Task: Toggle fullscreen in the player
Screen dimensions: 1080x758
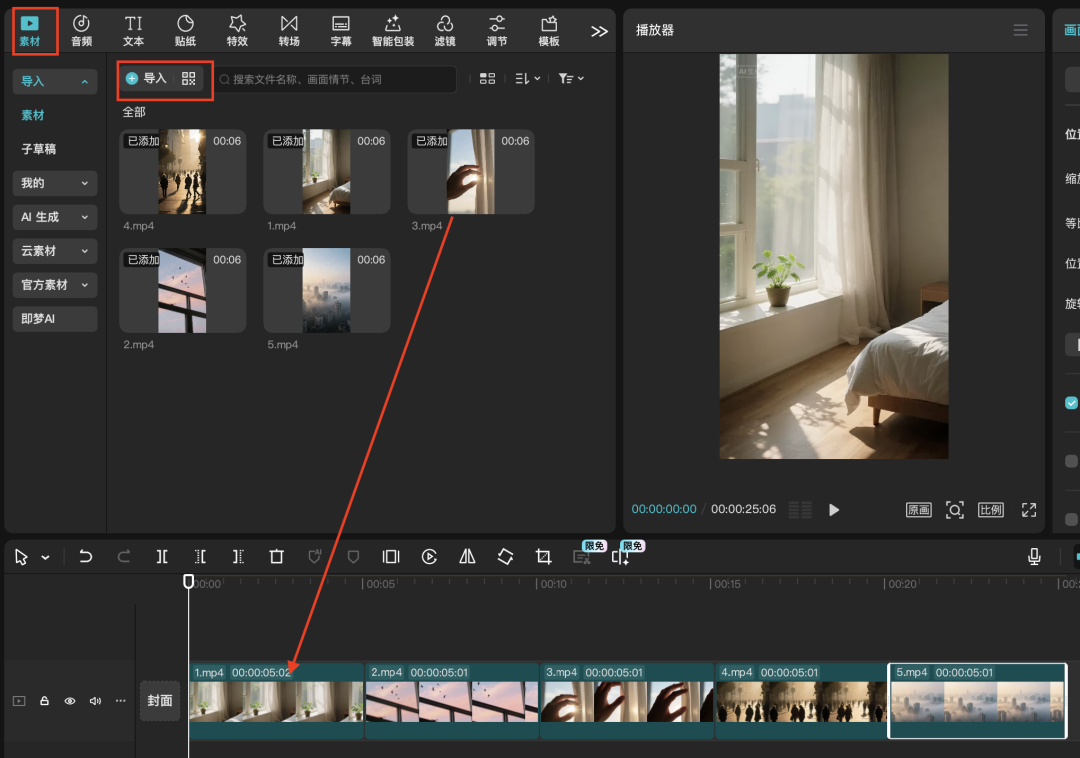Action: (1028, 510)
